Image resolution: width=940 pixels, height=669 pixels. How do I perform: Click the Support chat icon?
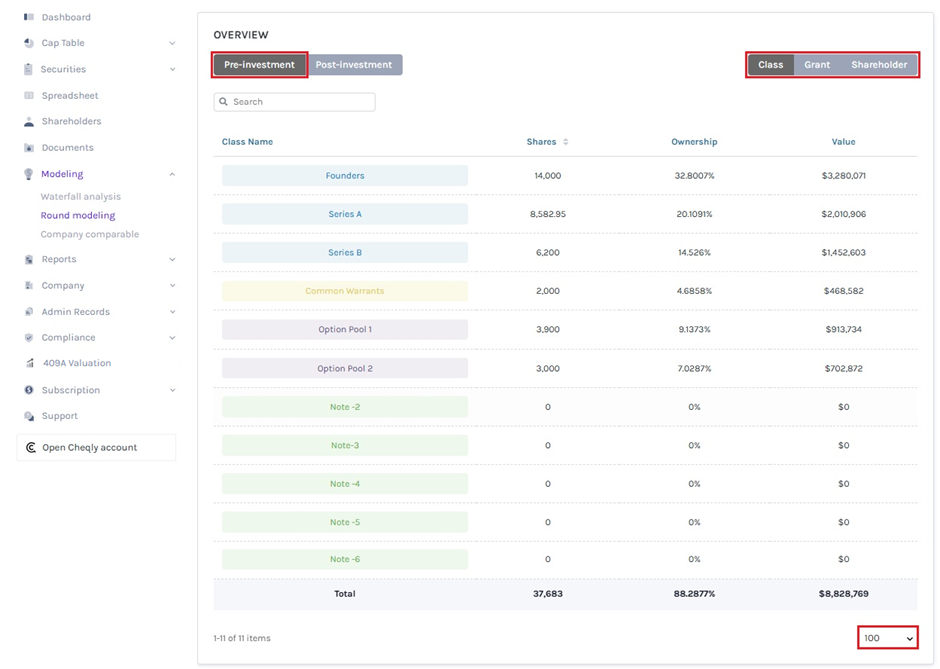pyautogui.click(x=29, y=416)
